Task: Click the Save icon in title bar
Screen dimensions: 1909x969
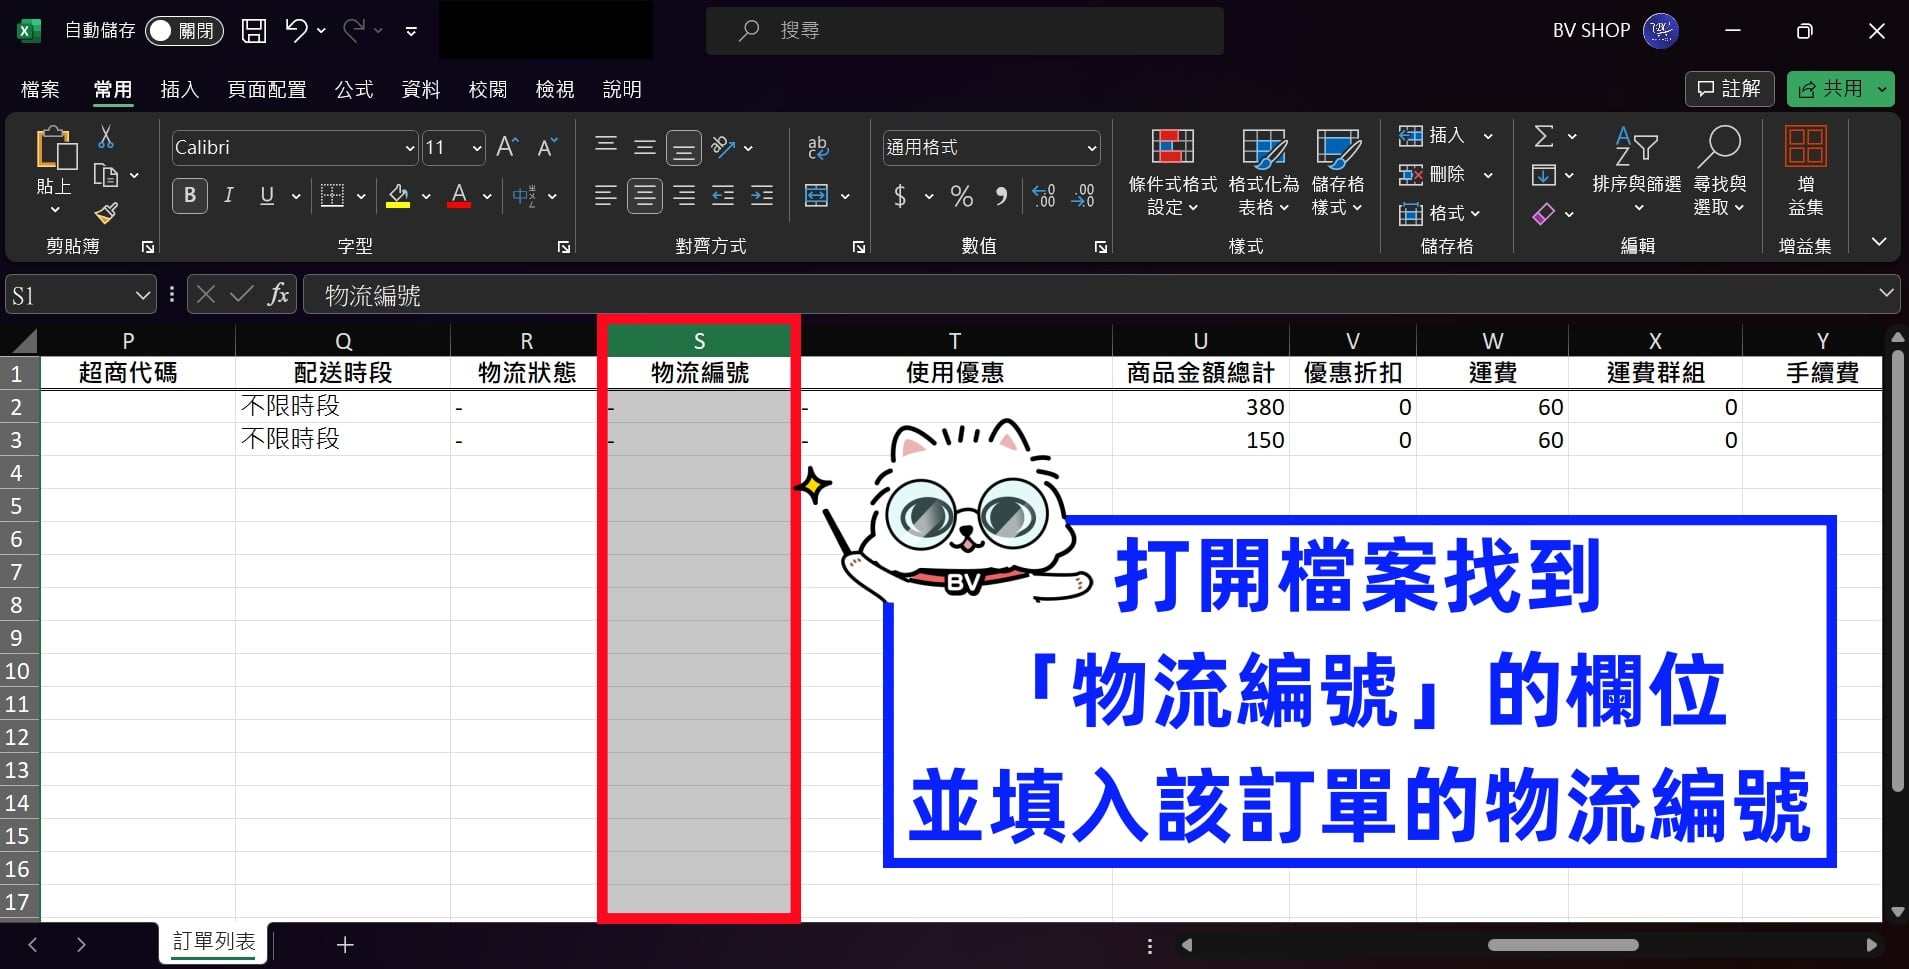Action: tap(254, 31)
